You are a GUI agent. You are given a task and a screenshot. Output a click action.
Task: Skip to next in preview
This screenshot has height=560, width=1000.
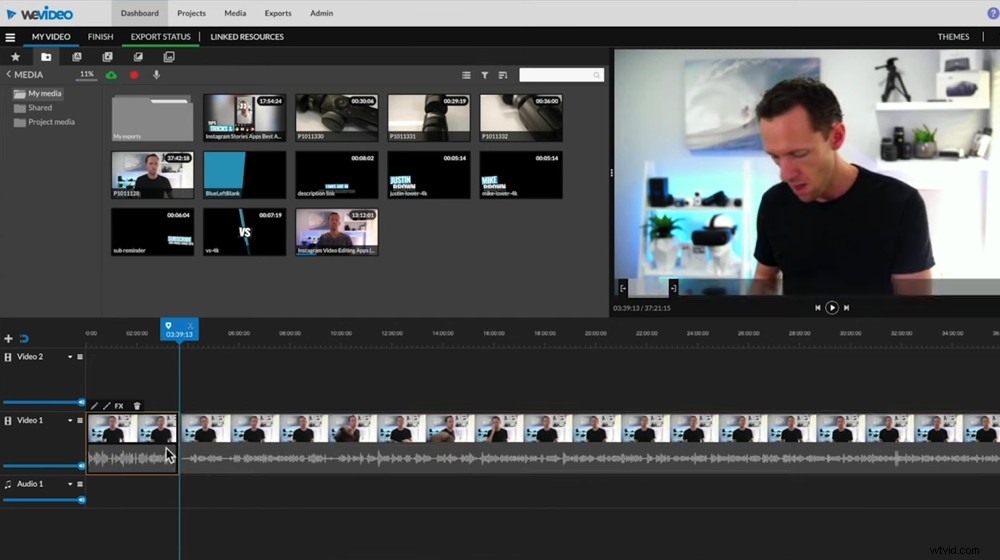(x=846, y=307)
